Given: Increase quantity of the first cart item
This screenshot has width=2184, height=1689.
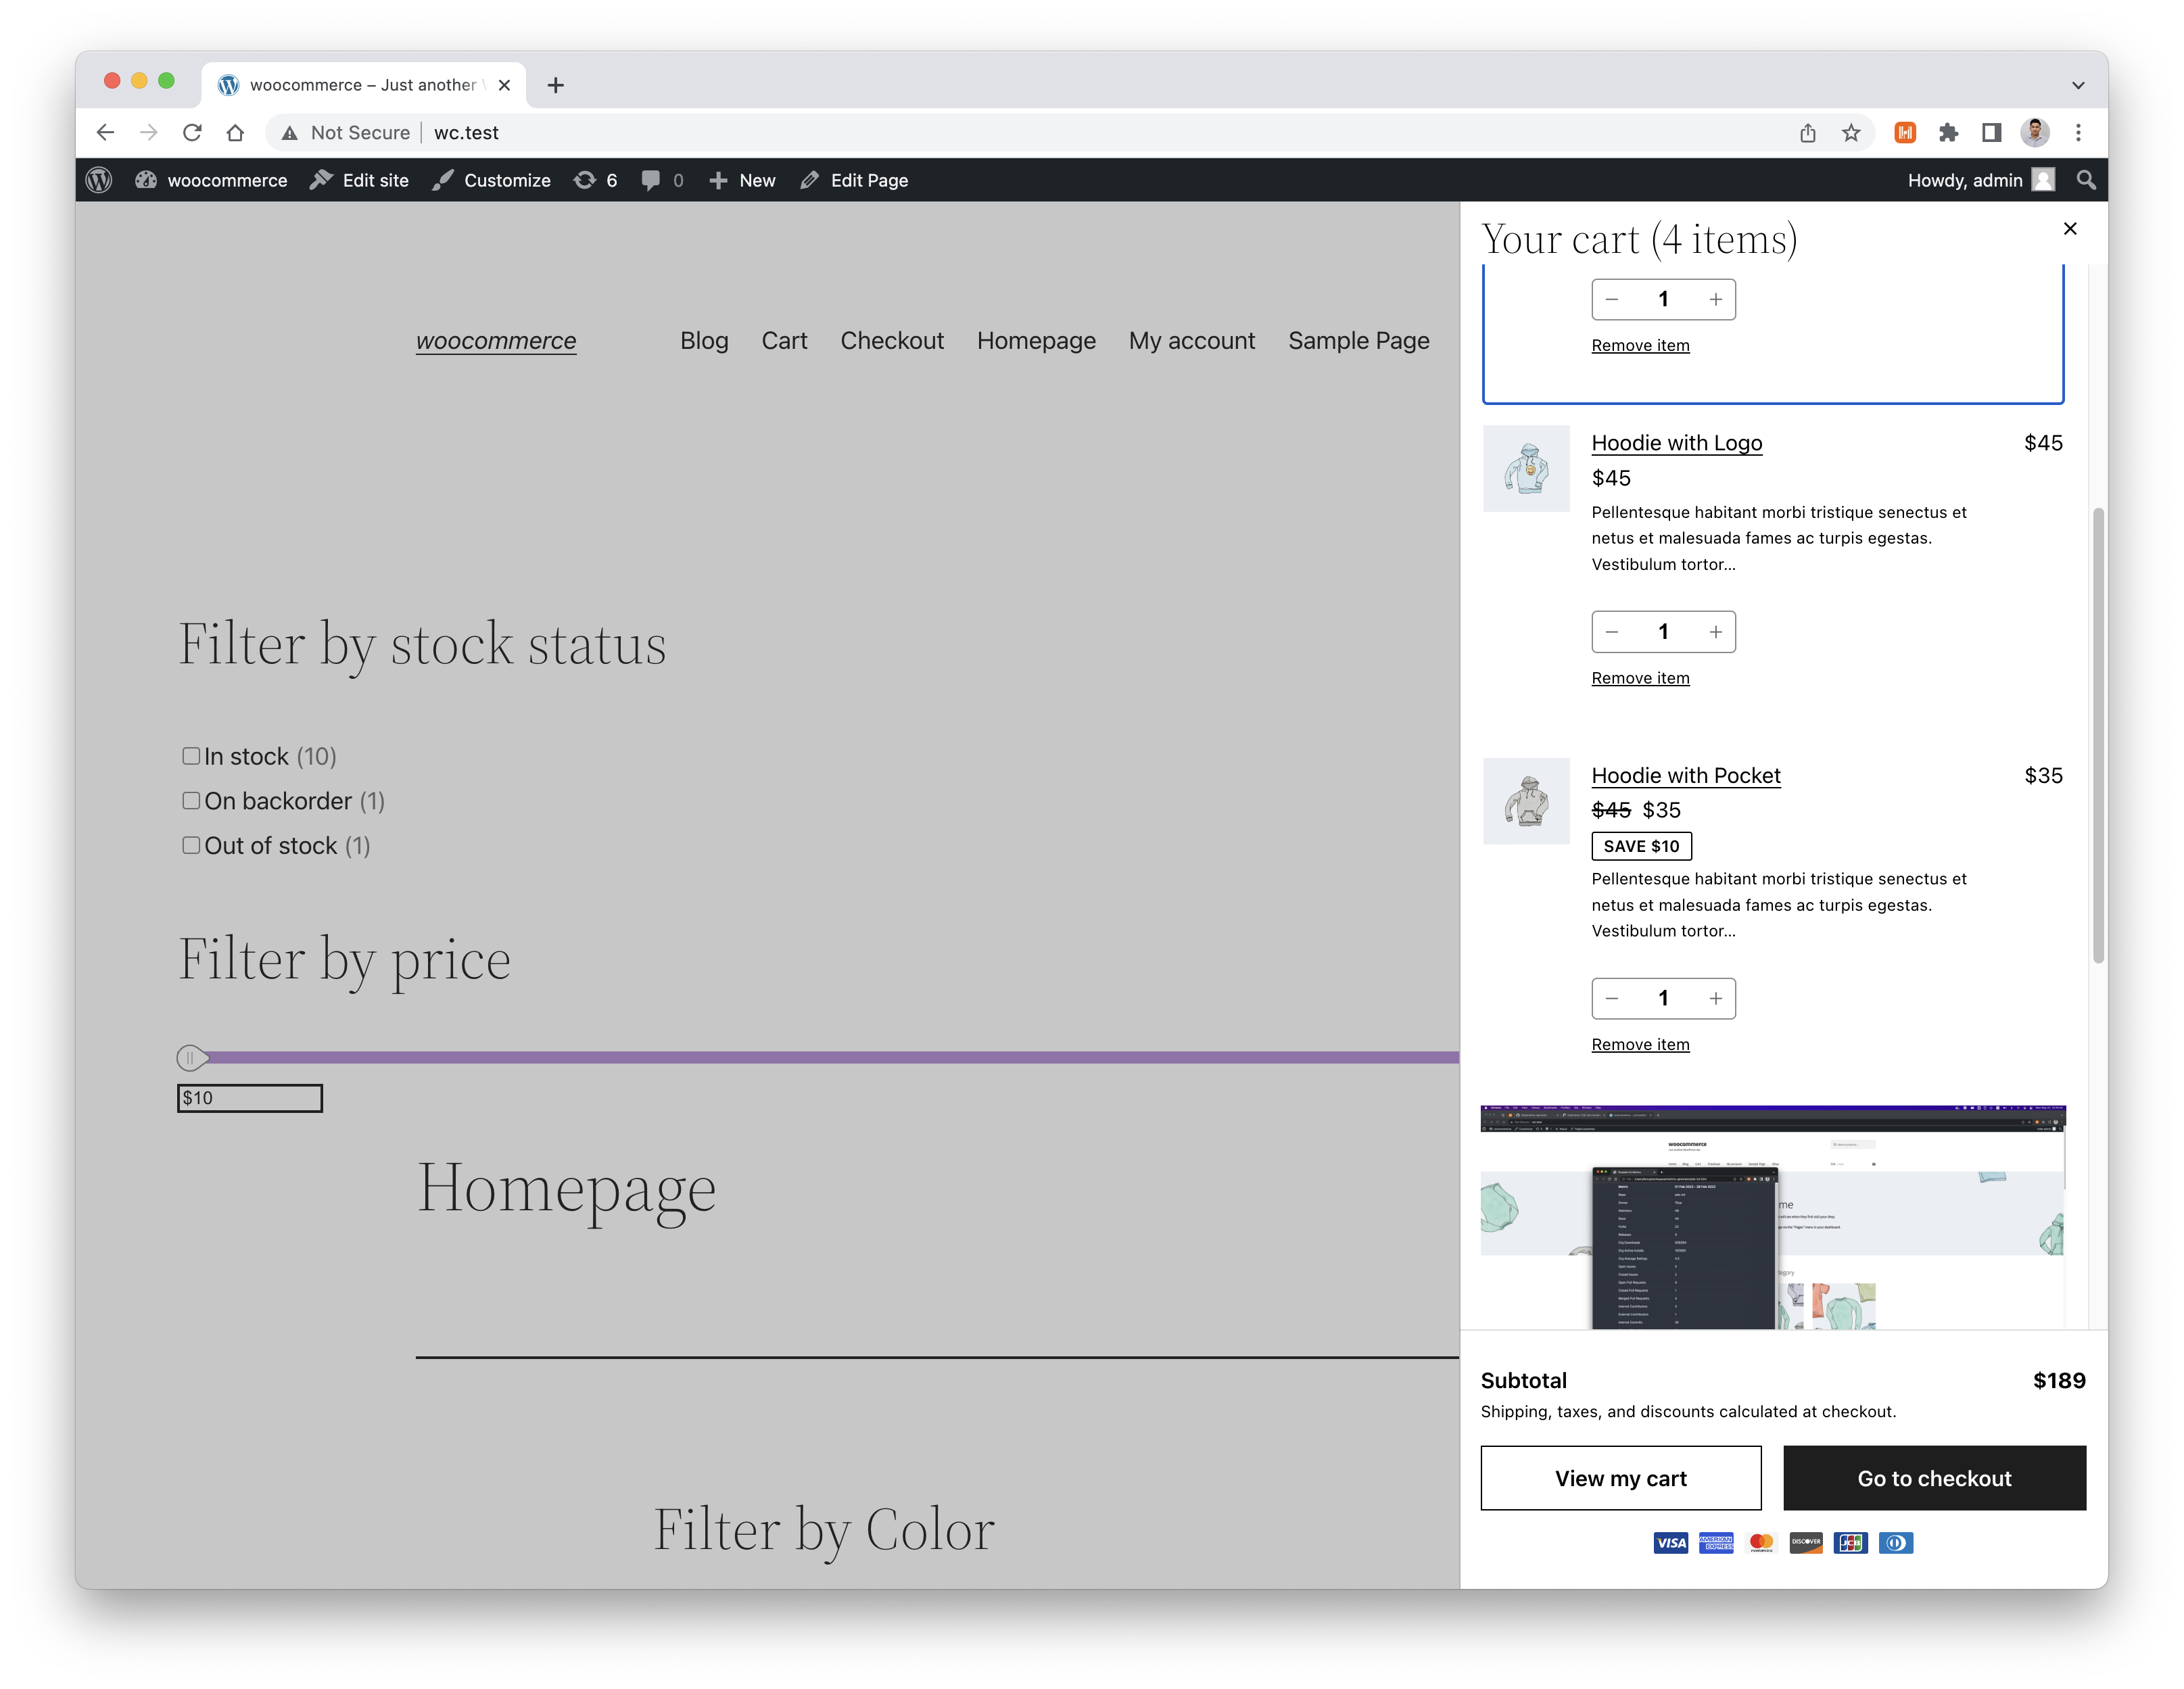Looking at the screenshot, I should point(1716,300).
